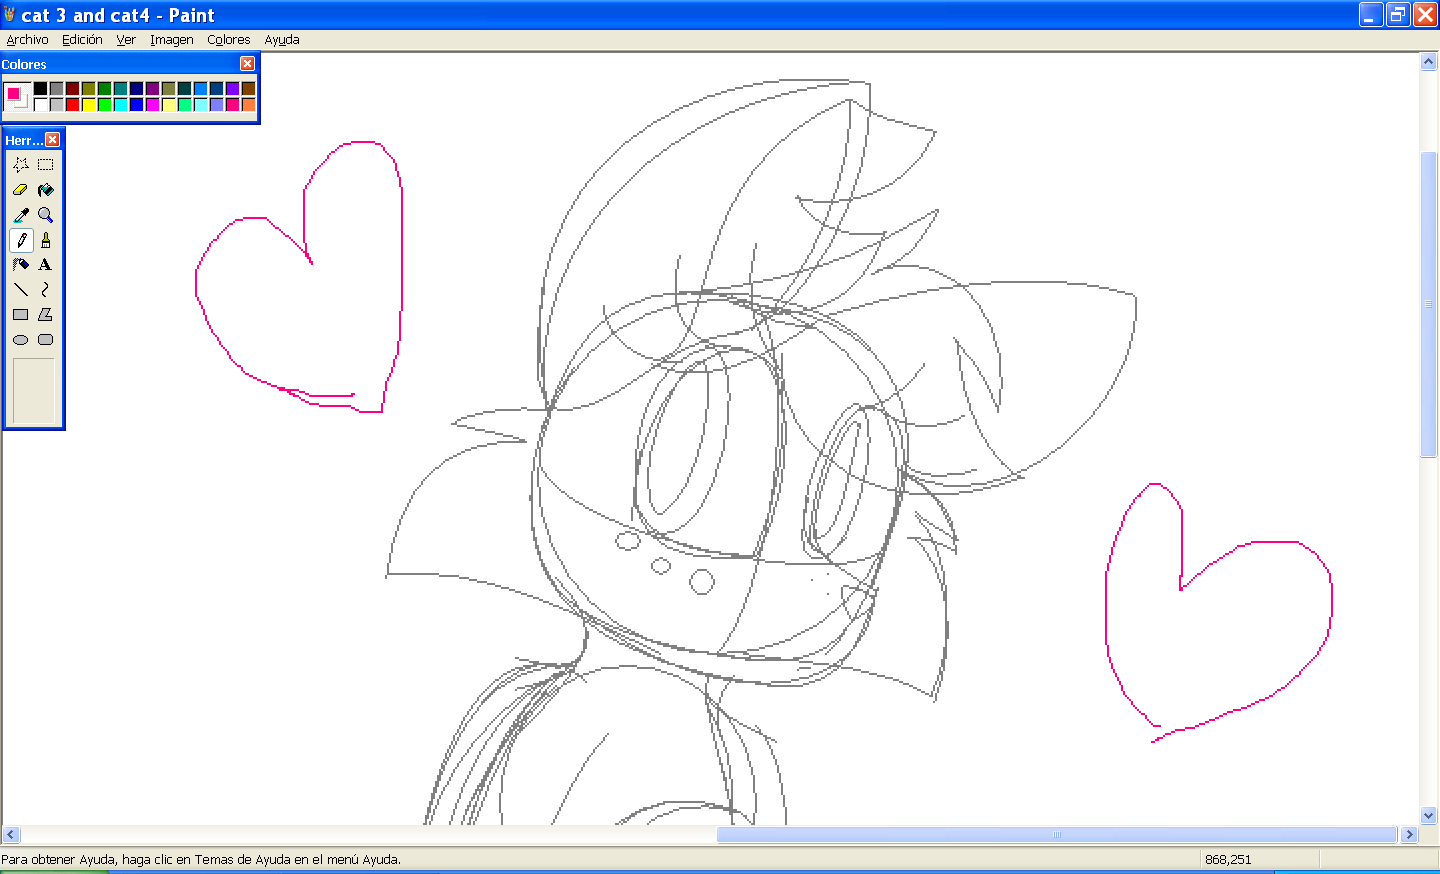
Task: Select the straight Line tool
Action: pyautogui.click(x=21, y=290)
